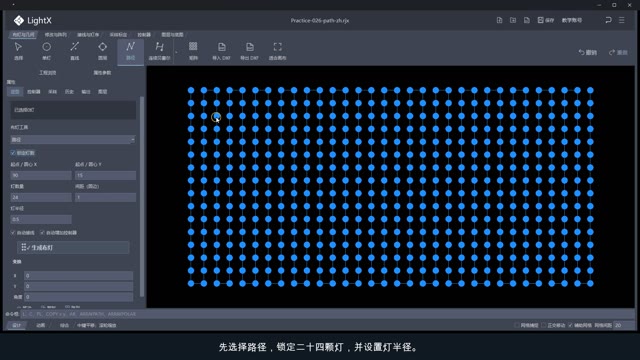Click the save-as document icon

527,20
